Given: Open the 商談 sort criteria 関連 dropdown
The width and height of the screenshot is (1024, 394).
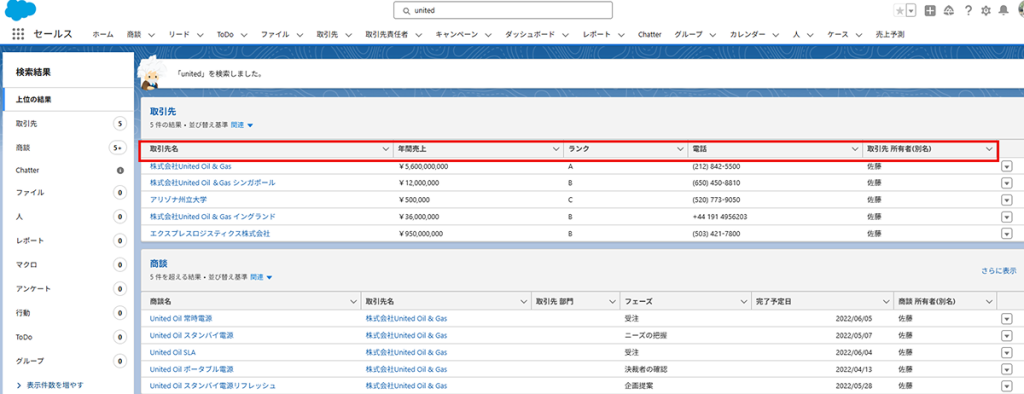Looking at the screenshot, I should 261,277.
